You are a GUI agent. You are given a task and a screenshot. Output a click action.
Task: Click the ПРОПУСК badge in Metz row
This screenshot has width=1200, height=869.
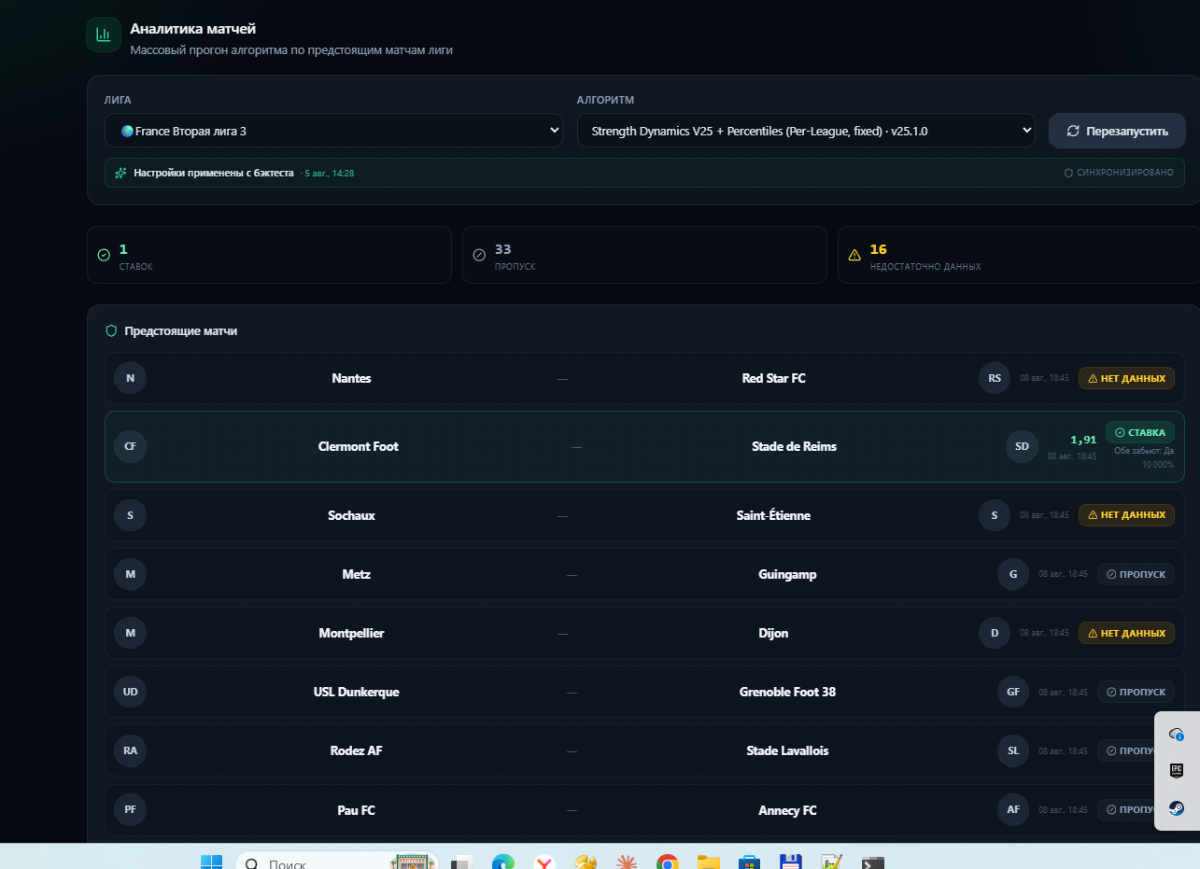tap(1135, 574)
